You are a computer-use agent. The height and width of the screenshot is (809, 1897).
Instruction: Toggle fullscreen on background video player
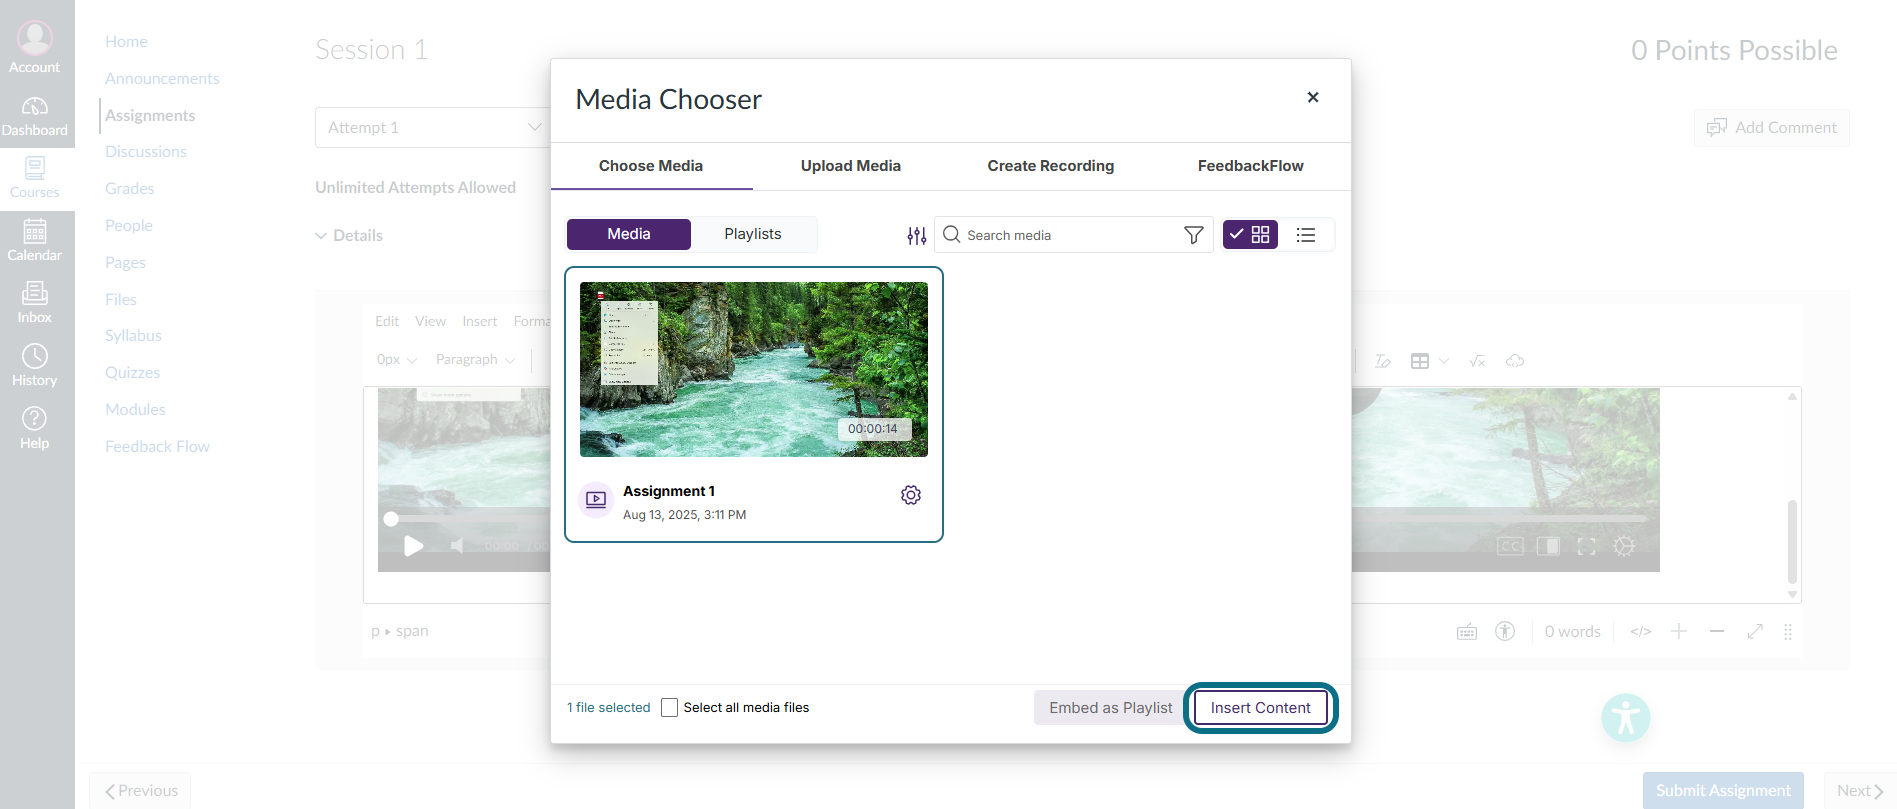[x=1586, y=546]
